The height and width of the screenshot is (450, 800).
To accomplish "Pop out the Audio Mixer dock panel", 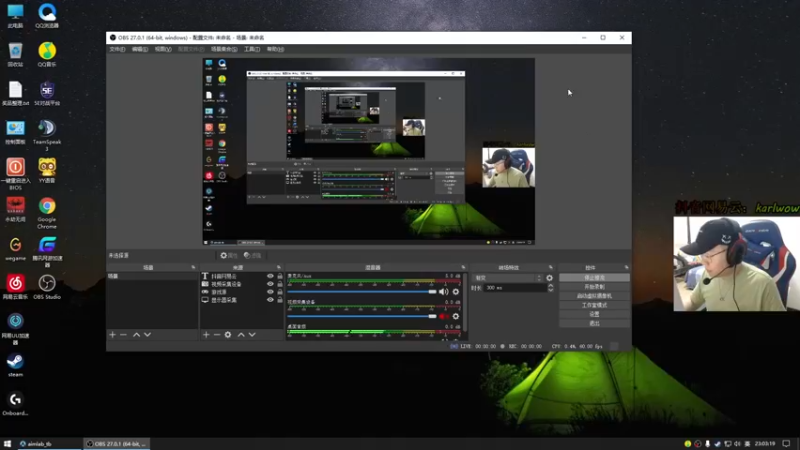I will (x=463, y=267).
